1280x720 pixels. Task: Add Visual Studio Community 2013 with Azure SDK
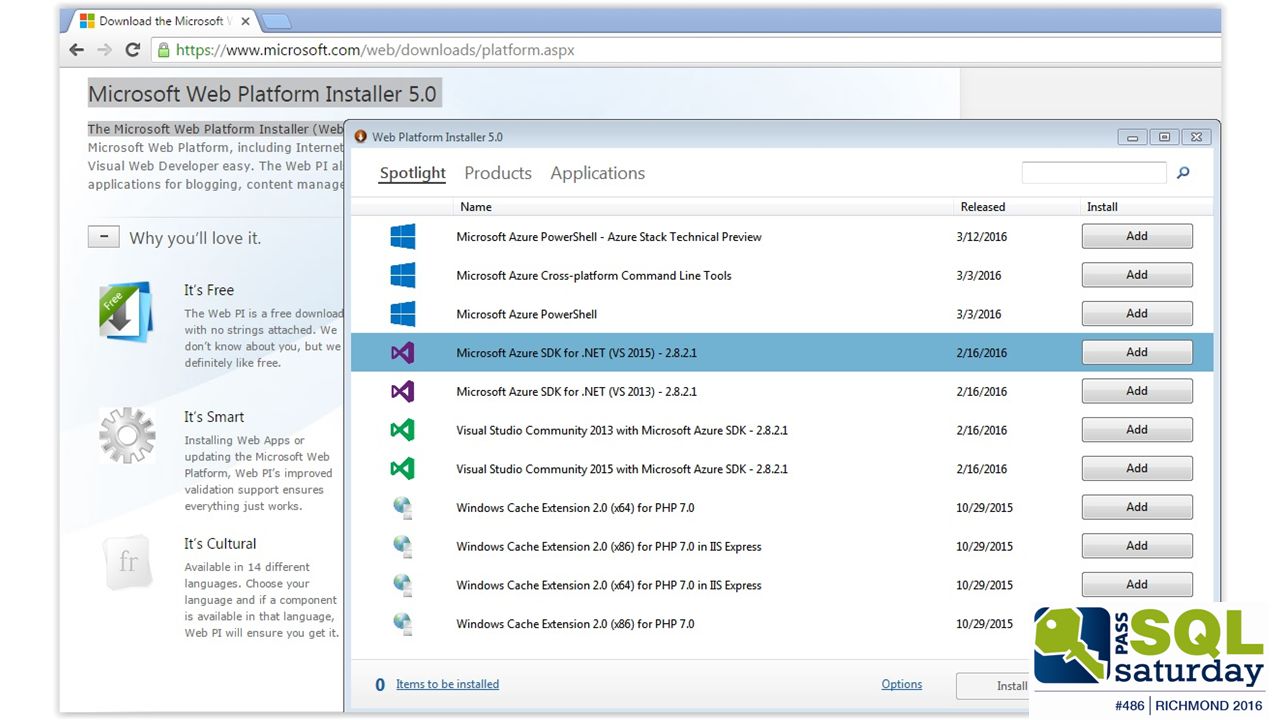click(x=1137, y=429)
